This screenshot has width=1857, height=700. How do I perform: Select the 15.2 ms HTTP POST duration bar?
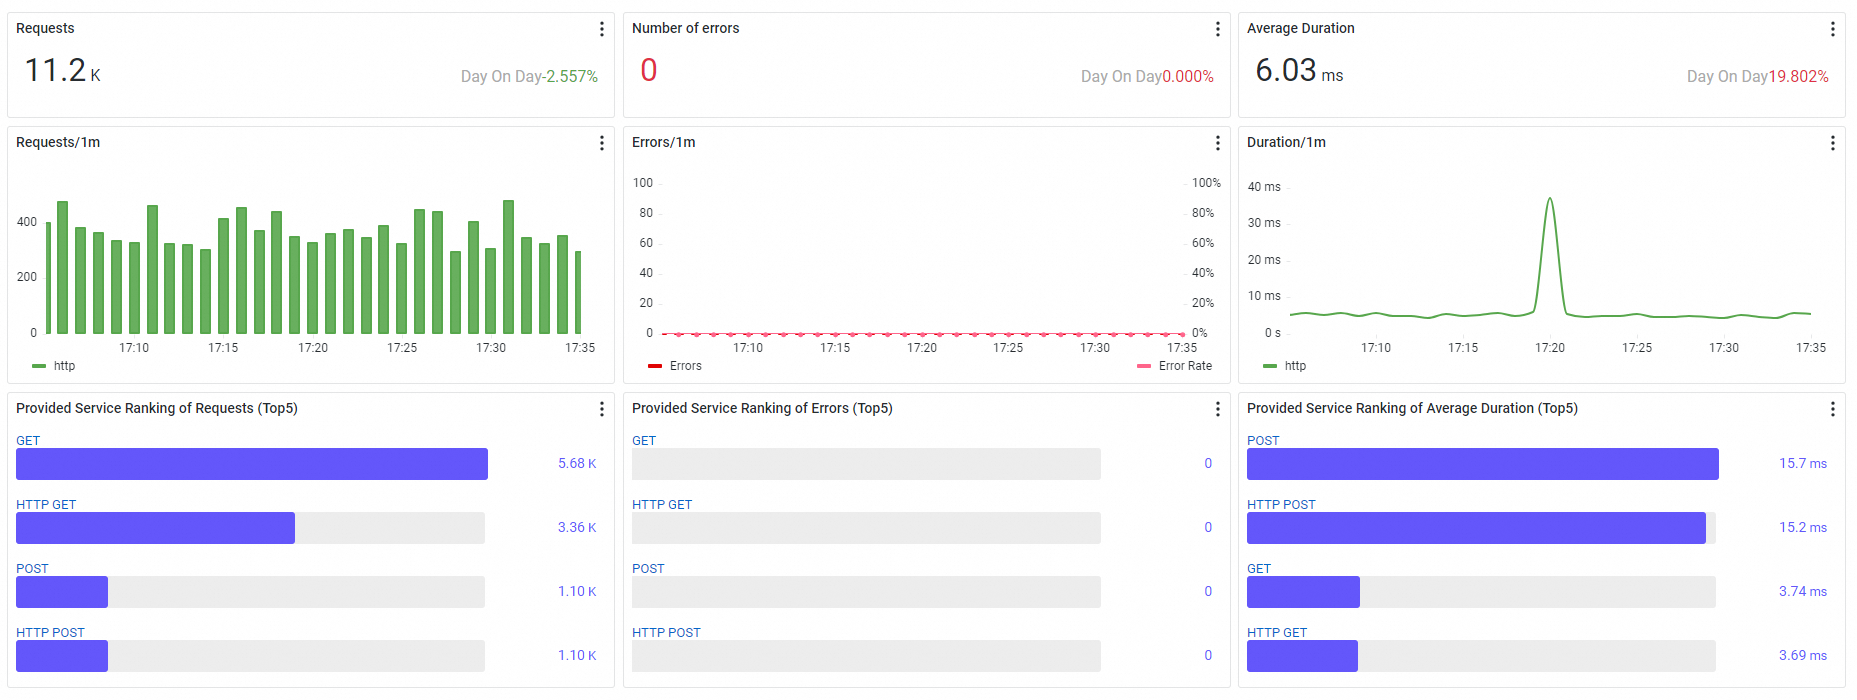[1476, 528]
